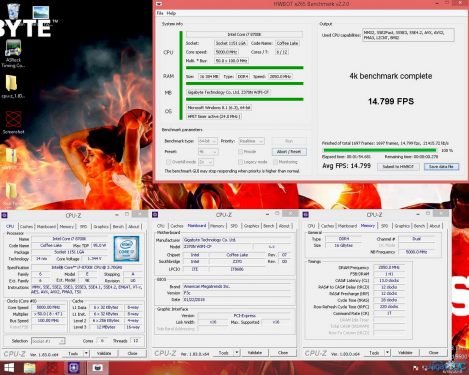The height and width of the screenshot is (375, 469).
Task: Open the landscape image file on desktop
Action: (x=41, y=13)
